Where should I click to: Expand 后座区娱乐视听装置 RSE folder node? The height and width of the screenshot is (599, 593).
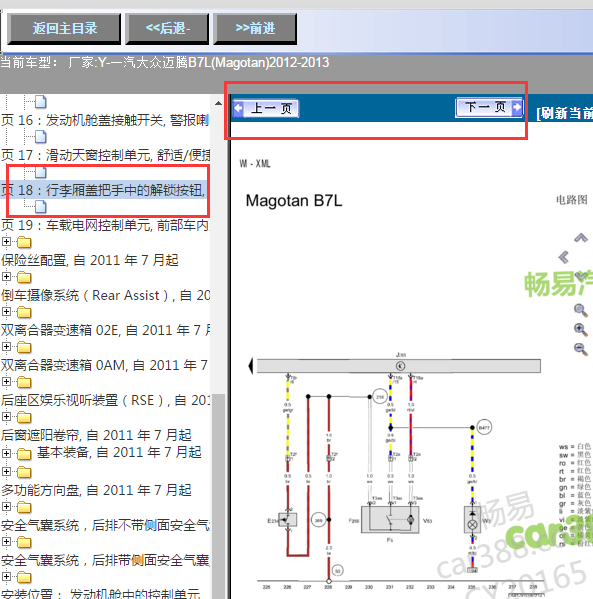tap(6, 381)
